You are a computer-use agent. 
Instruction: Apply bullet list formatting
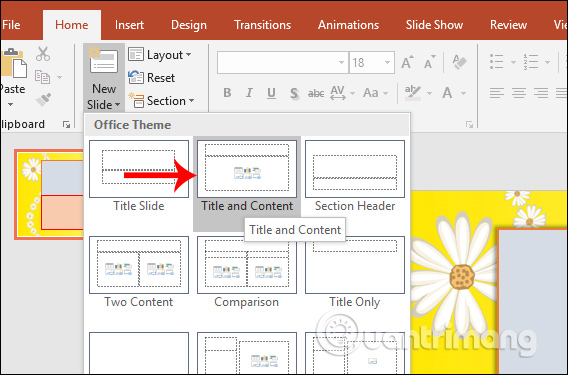pos(496,62)
